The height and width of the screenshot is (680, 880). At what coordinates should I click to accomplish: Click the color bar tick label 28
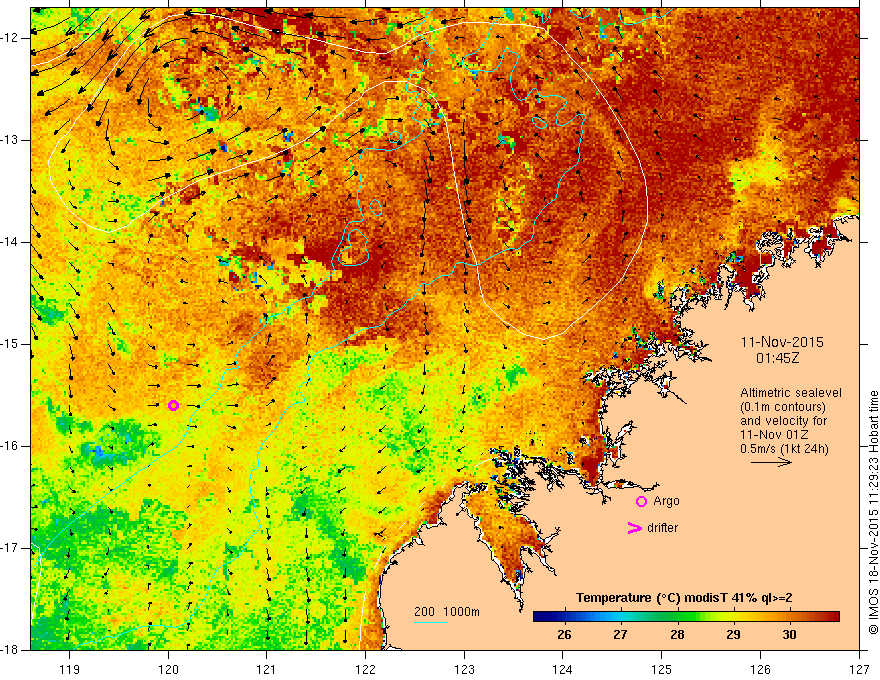[677, 635]
